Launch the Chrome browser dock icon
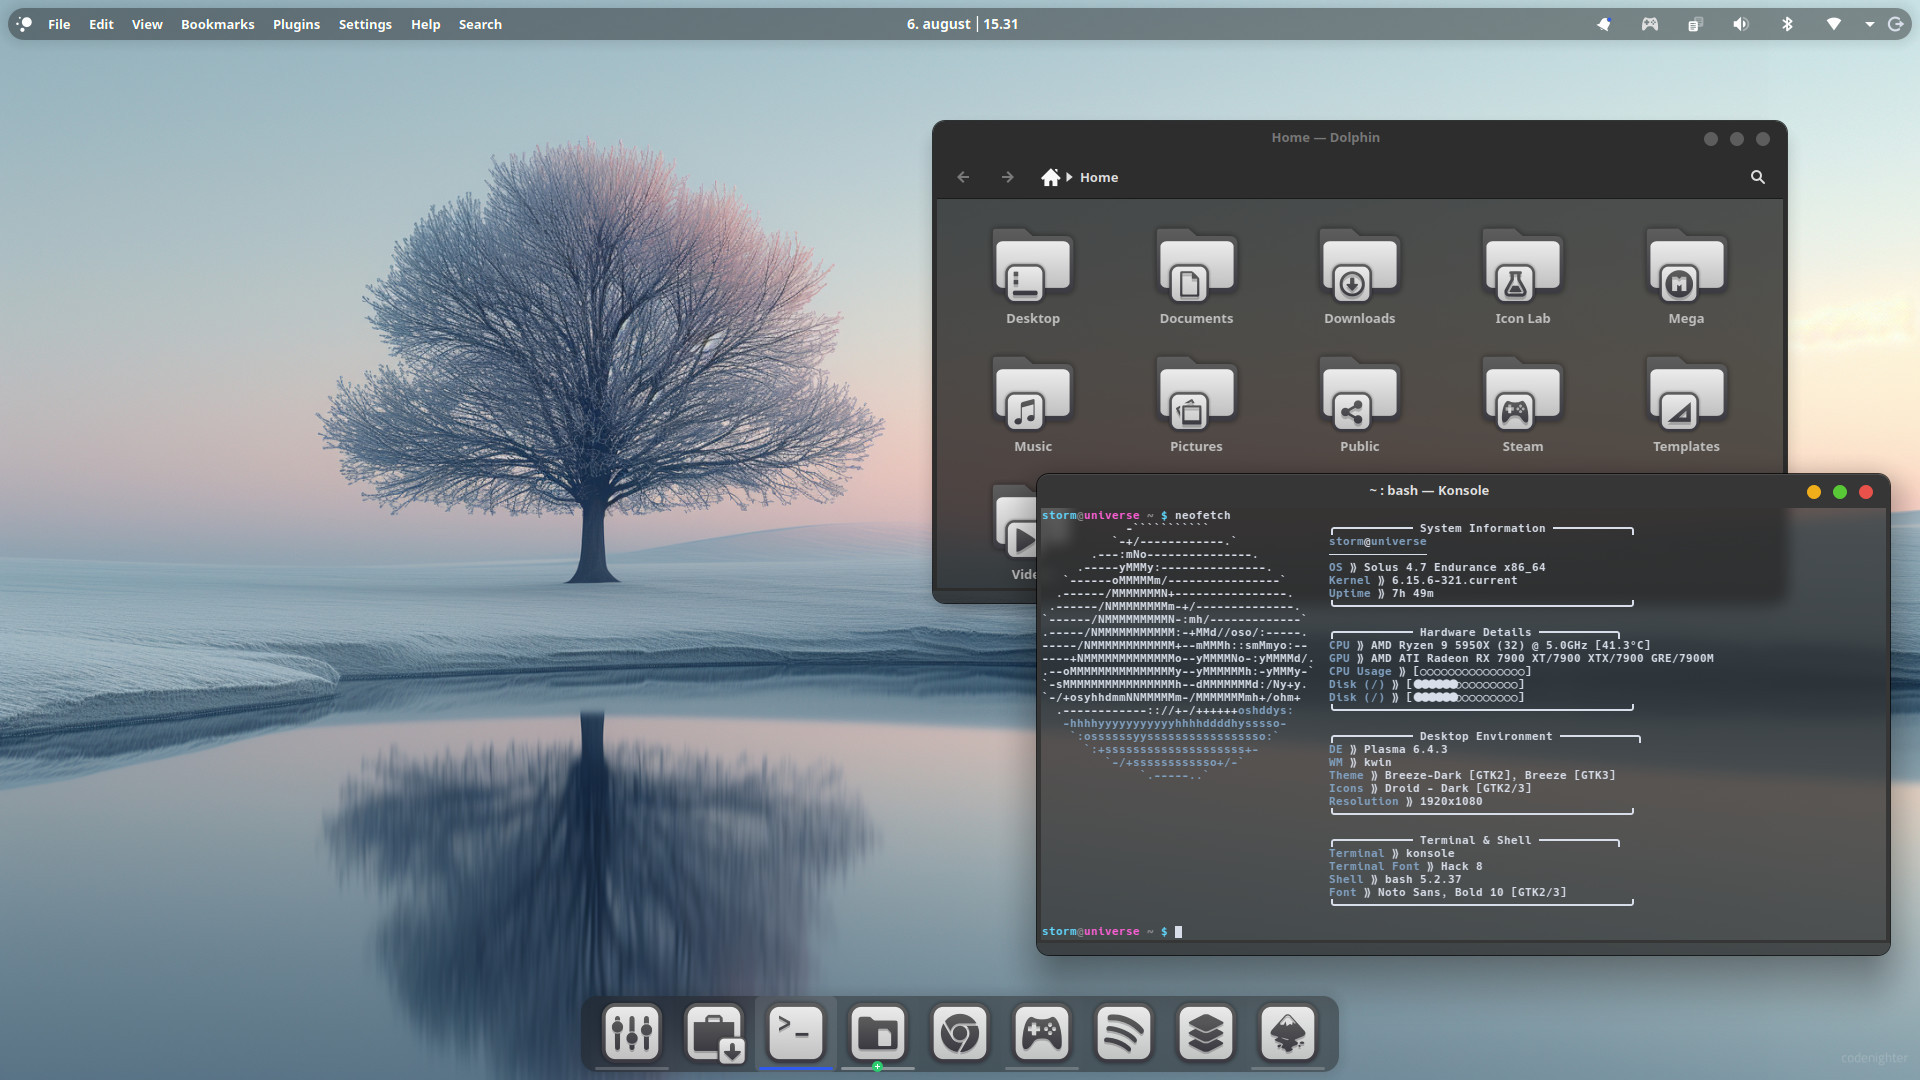The image size is (1920, 1080). click(x=960, y=1033)
